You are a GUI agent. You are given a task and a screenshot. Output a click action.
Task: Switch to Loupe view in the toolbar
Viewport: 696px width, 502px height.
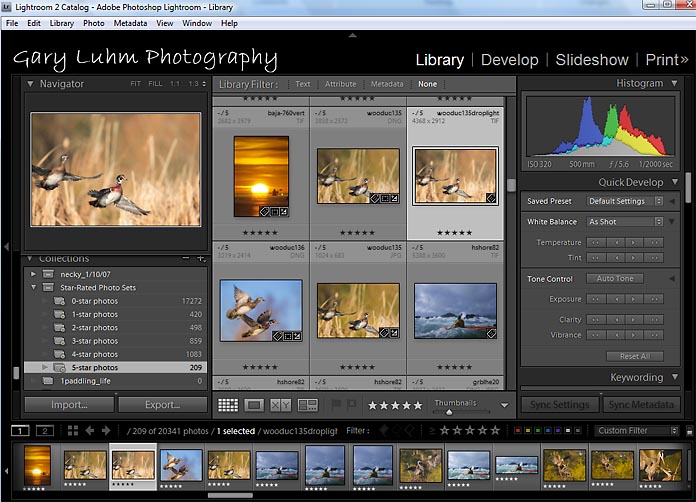pos(254,405)
